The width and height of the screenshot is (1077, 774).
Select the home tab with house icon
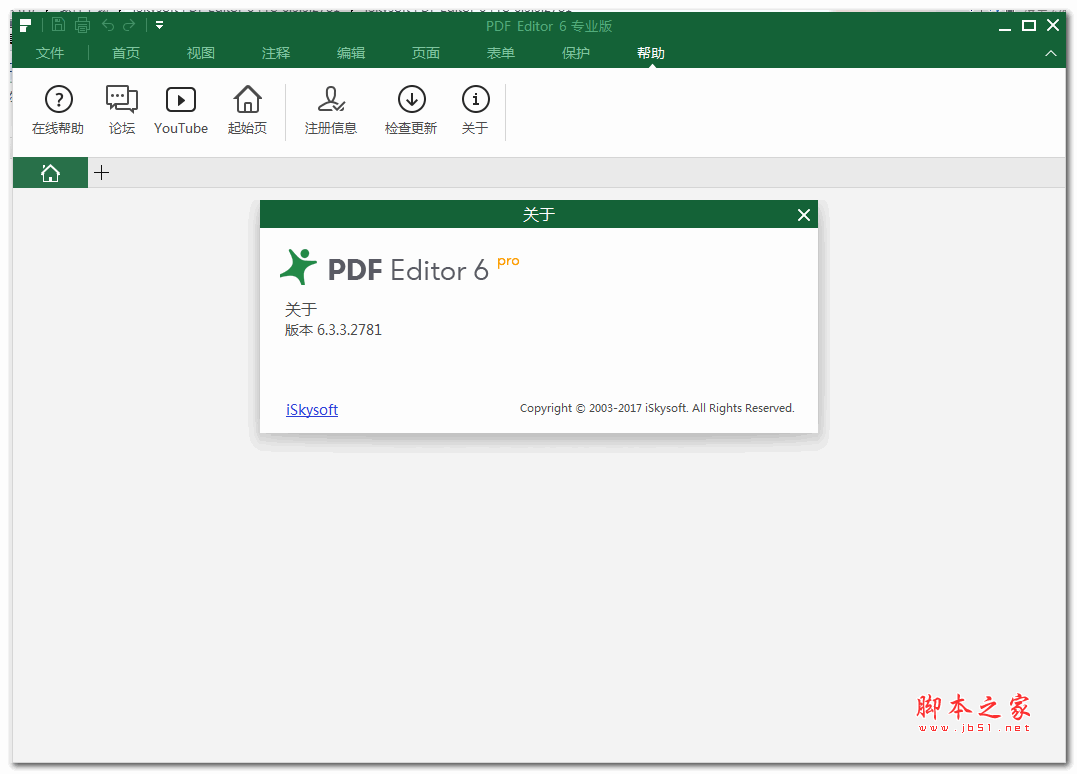point(50,173)
